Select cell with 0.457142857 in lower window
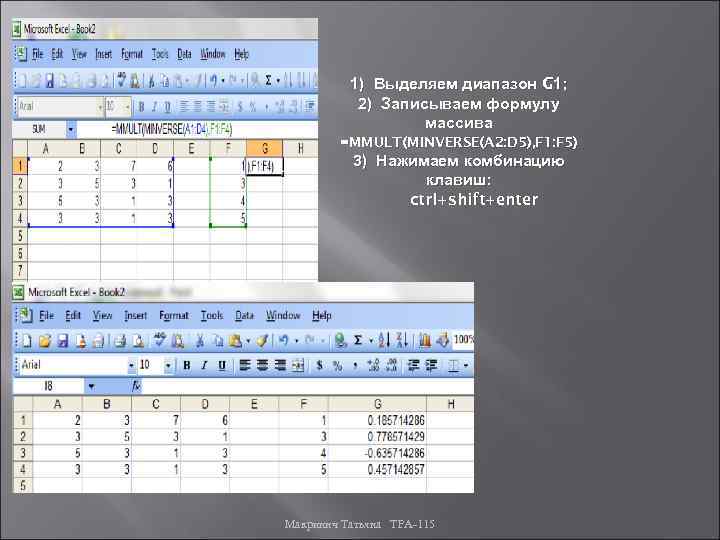The width and height of the screenshot is (720, 540). (x=377, y=469)
